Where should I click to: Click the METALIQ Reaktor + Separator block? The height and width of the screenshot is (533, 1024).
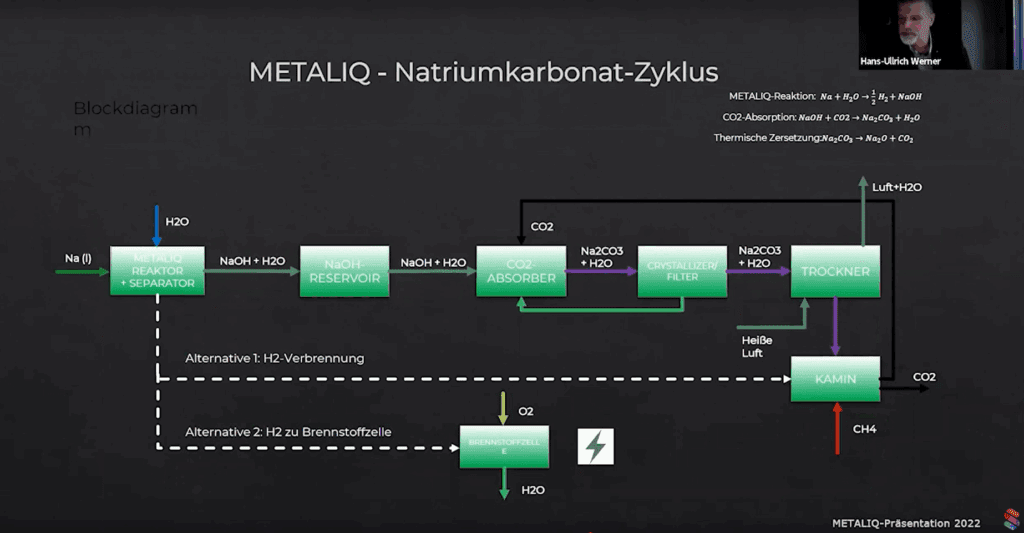click(157, 271)
